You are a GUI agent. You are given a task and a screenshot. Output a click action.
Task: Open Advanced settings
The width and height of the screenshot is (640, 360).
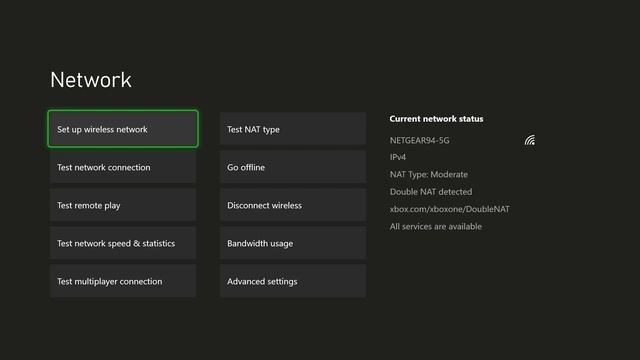[293, 281]
